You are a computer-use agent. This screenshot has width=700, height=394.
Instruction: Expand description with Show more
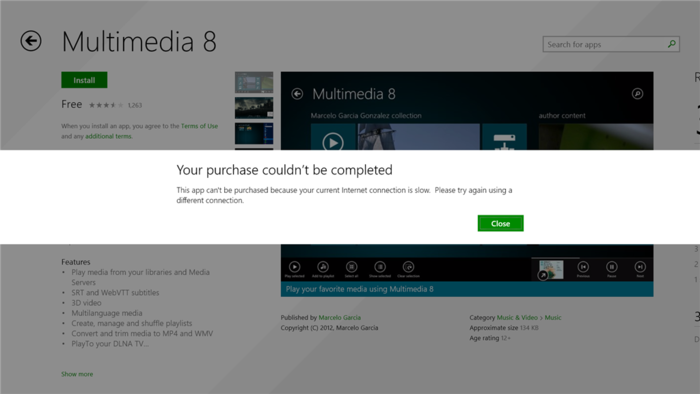pos(77,374)
